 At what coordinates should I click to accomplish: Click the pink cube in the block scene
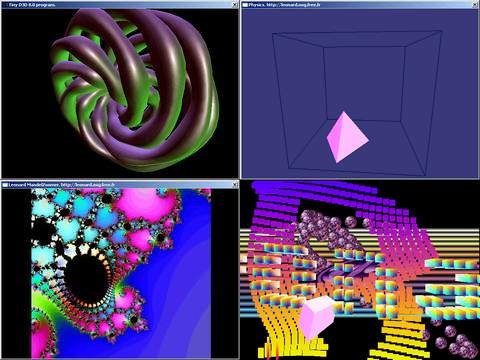pos(316,318)
